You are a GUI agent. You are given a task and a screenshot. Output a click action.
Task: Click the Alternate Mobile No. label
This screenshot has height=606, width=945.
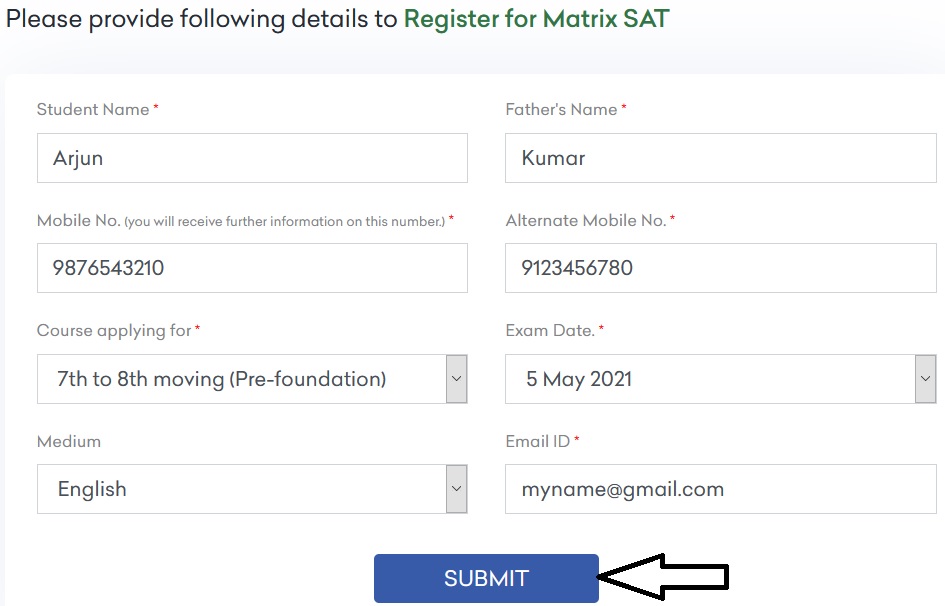(586, 220)
